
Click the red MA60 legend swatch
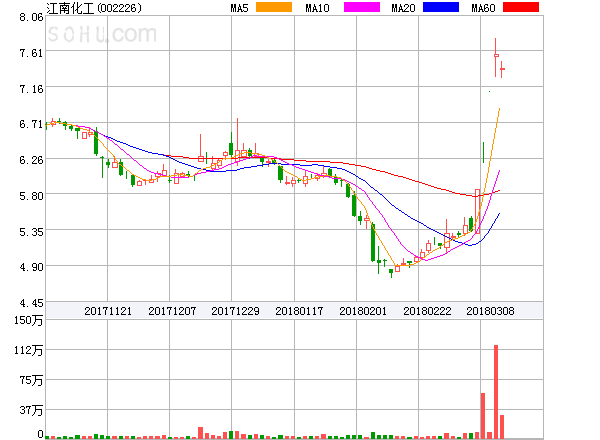tap(521, 7)
